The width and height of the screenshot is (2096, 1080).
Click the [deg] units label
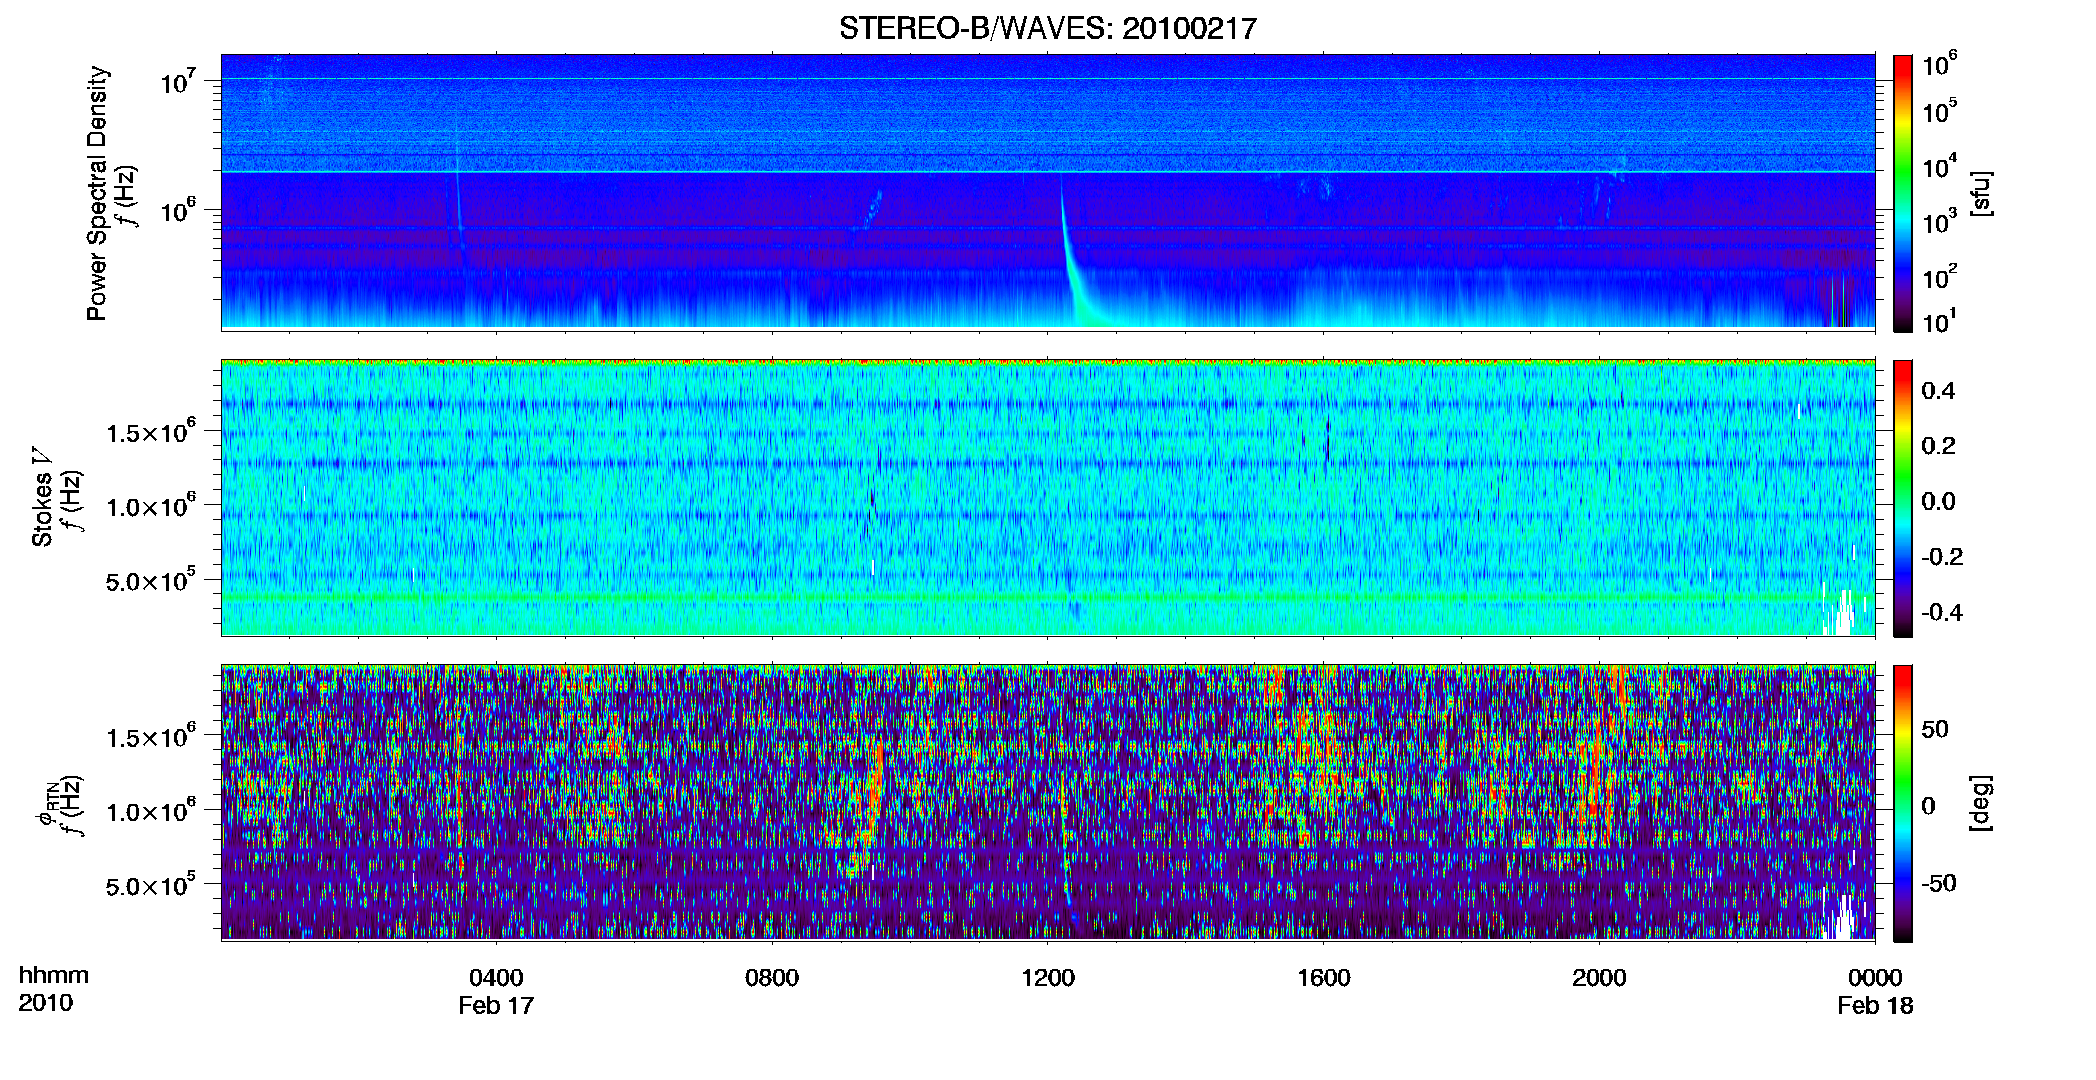tap(1980, 803)
